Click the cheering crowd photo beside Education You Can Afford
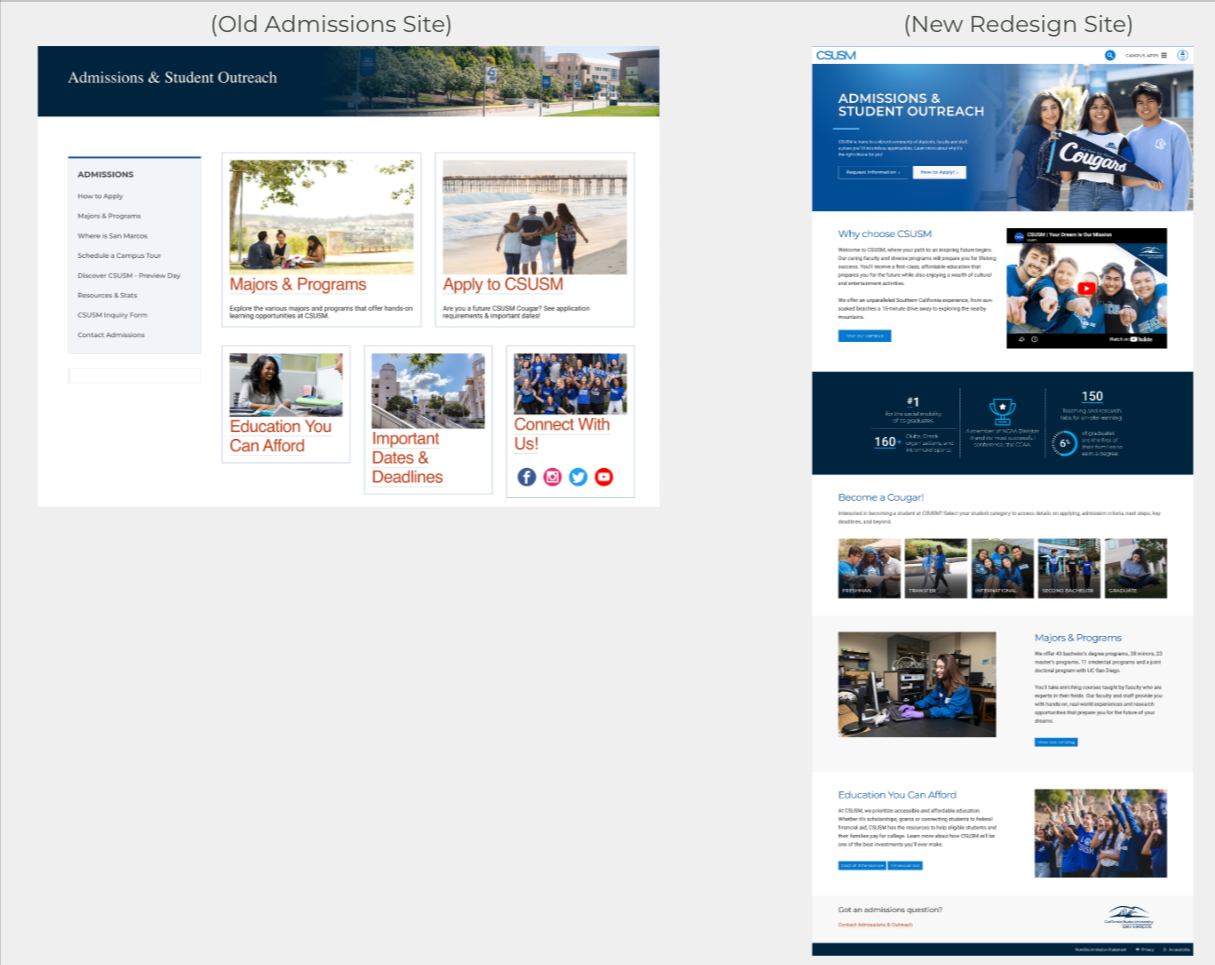 pos(1101,833)
